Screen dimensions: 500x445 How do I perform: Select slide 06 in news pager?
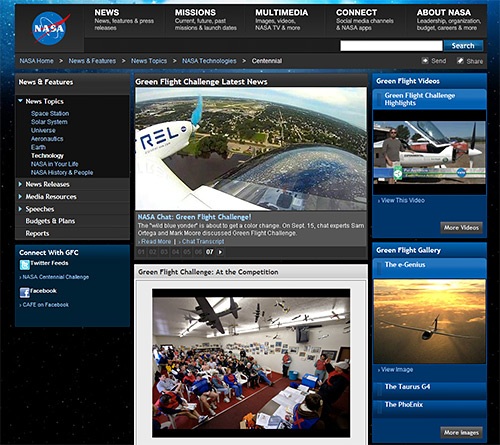click(198, 252)
